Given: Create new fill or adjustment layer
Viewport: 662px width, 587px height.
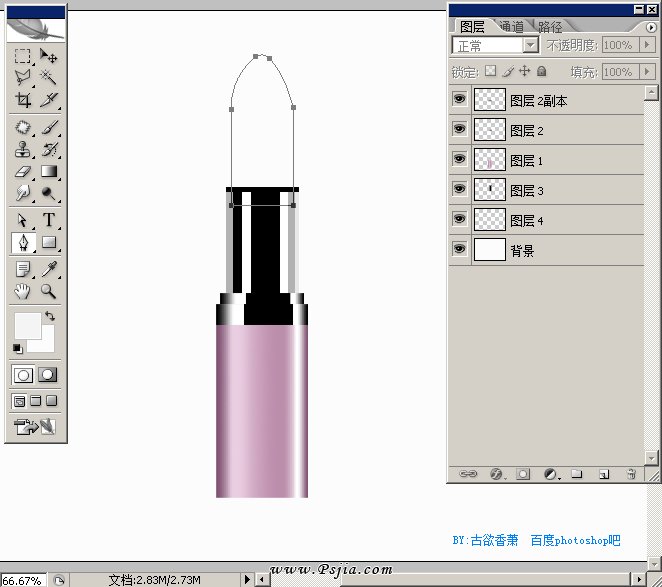Looking at the screenshot, I should pos(550,474).
